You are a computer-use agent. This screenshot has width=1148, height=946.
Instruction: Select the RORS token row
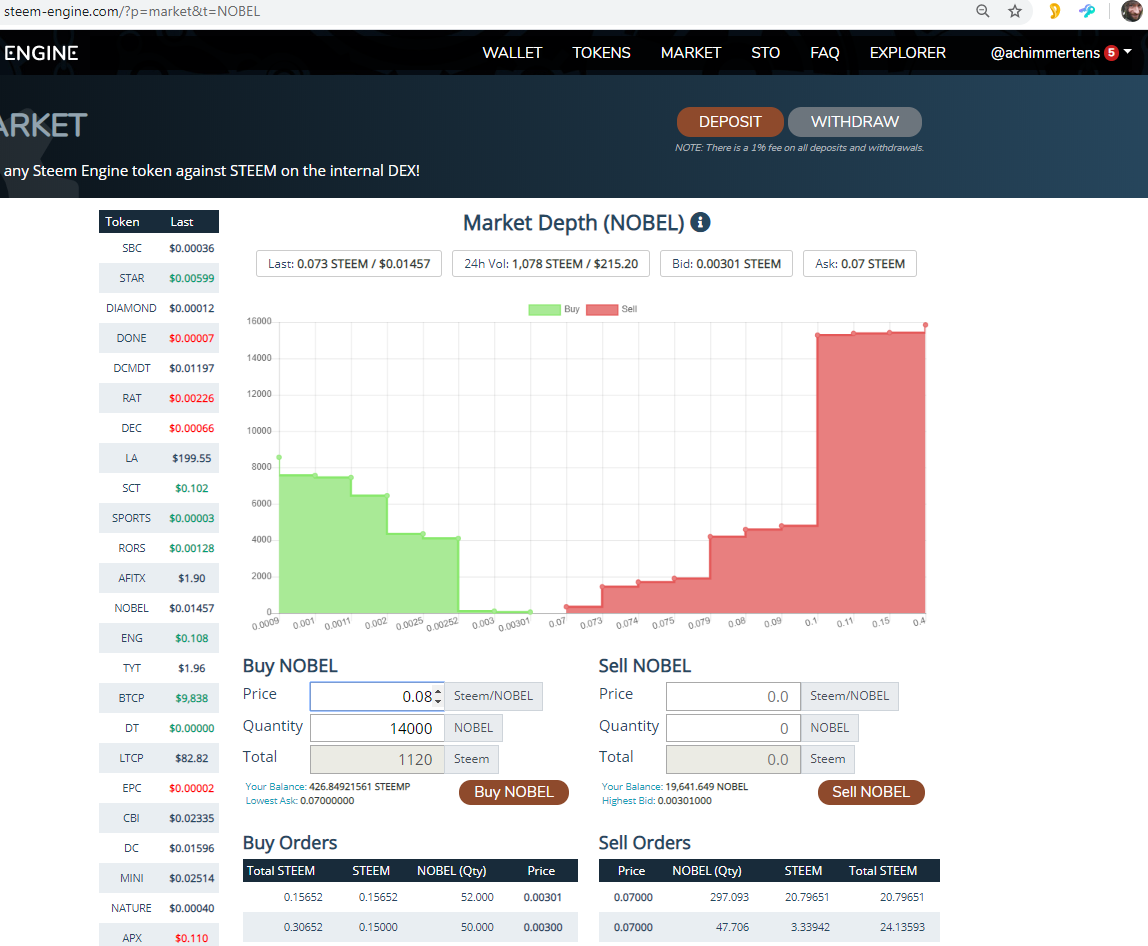tap(159, 548)
